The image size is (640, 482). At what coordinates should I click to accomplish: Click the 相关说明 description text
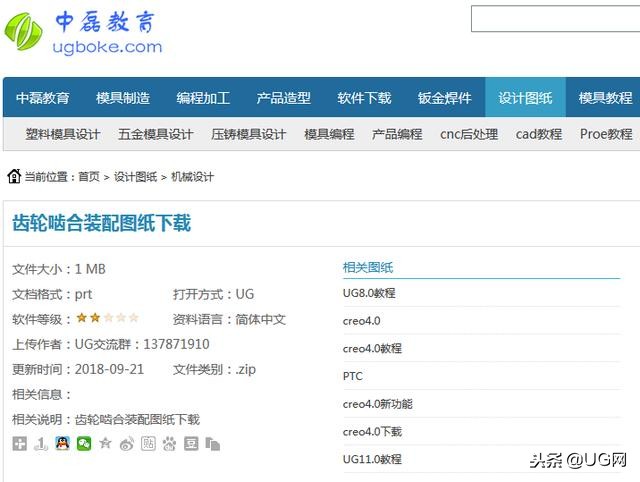(x=138, y=420)
